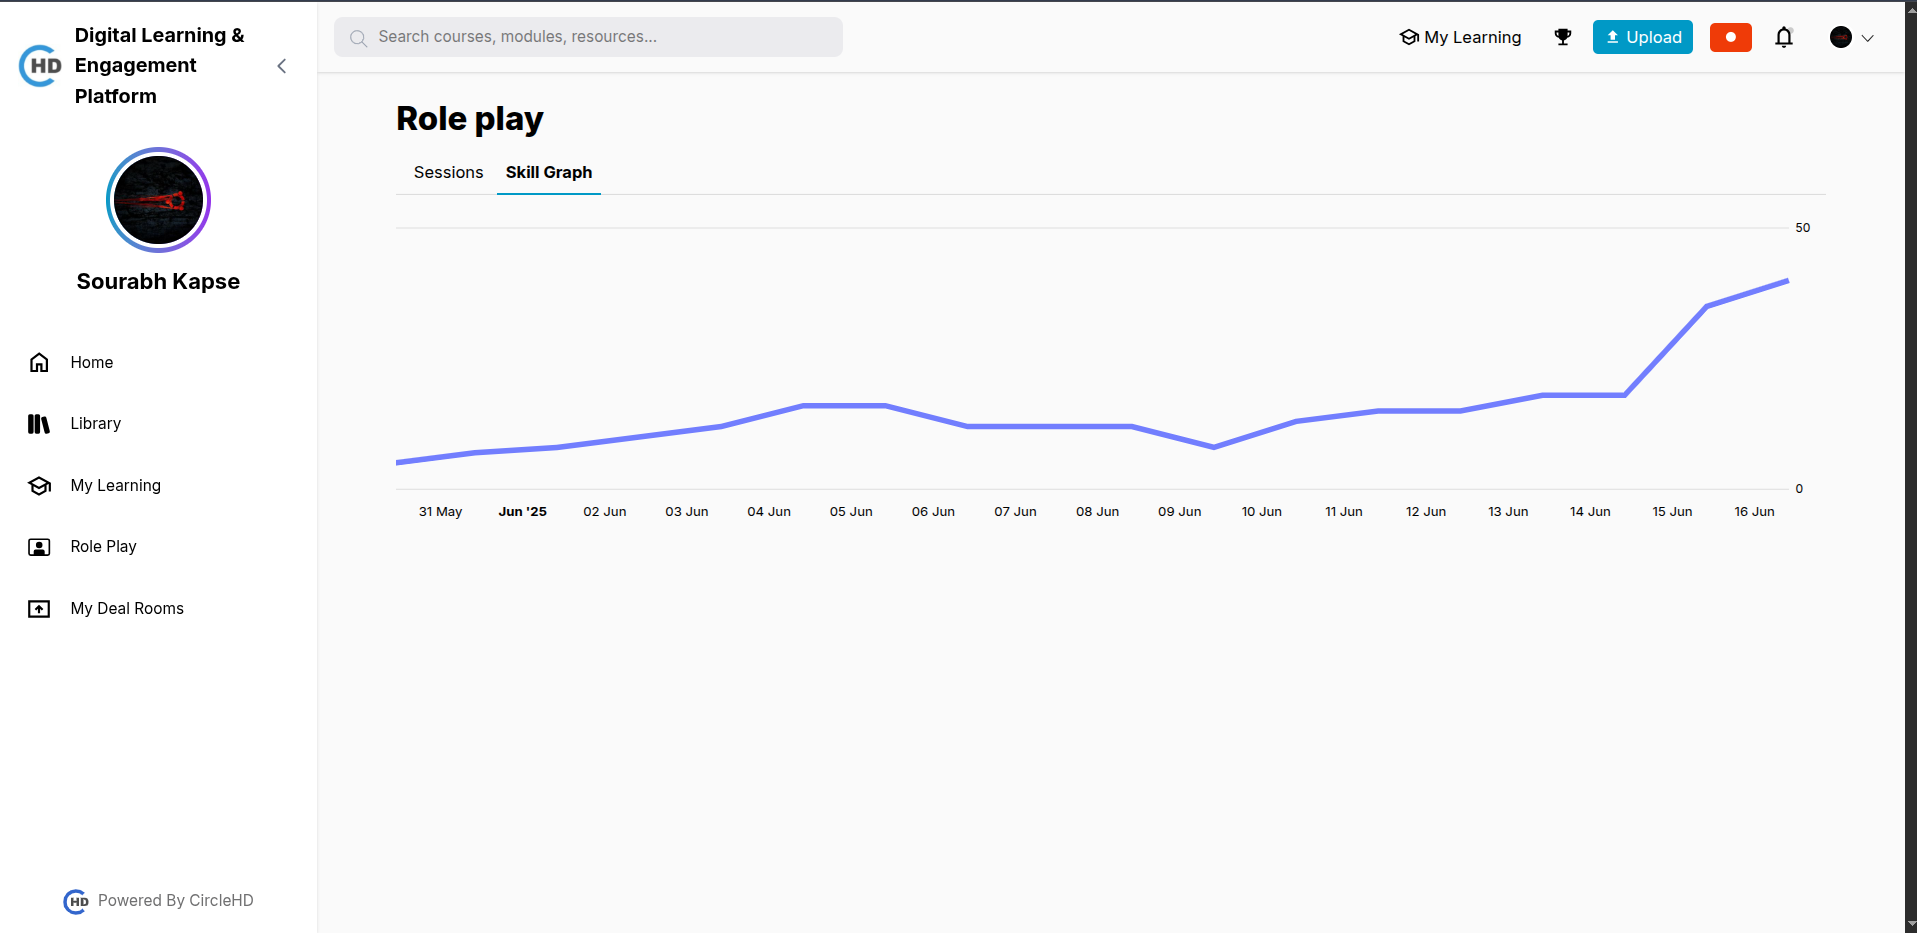Expand the user account dropdown arrow

point(1867,38)
